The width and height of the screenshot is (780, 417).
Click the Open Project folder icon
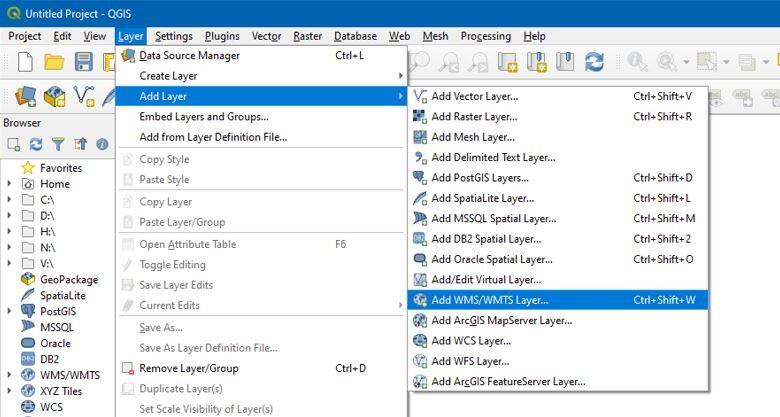(x=54, y=62)
